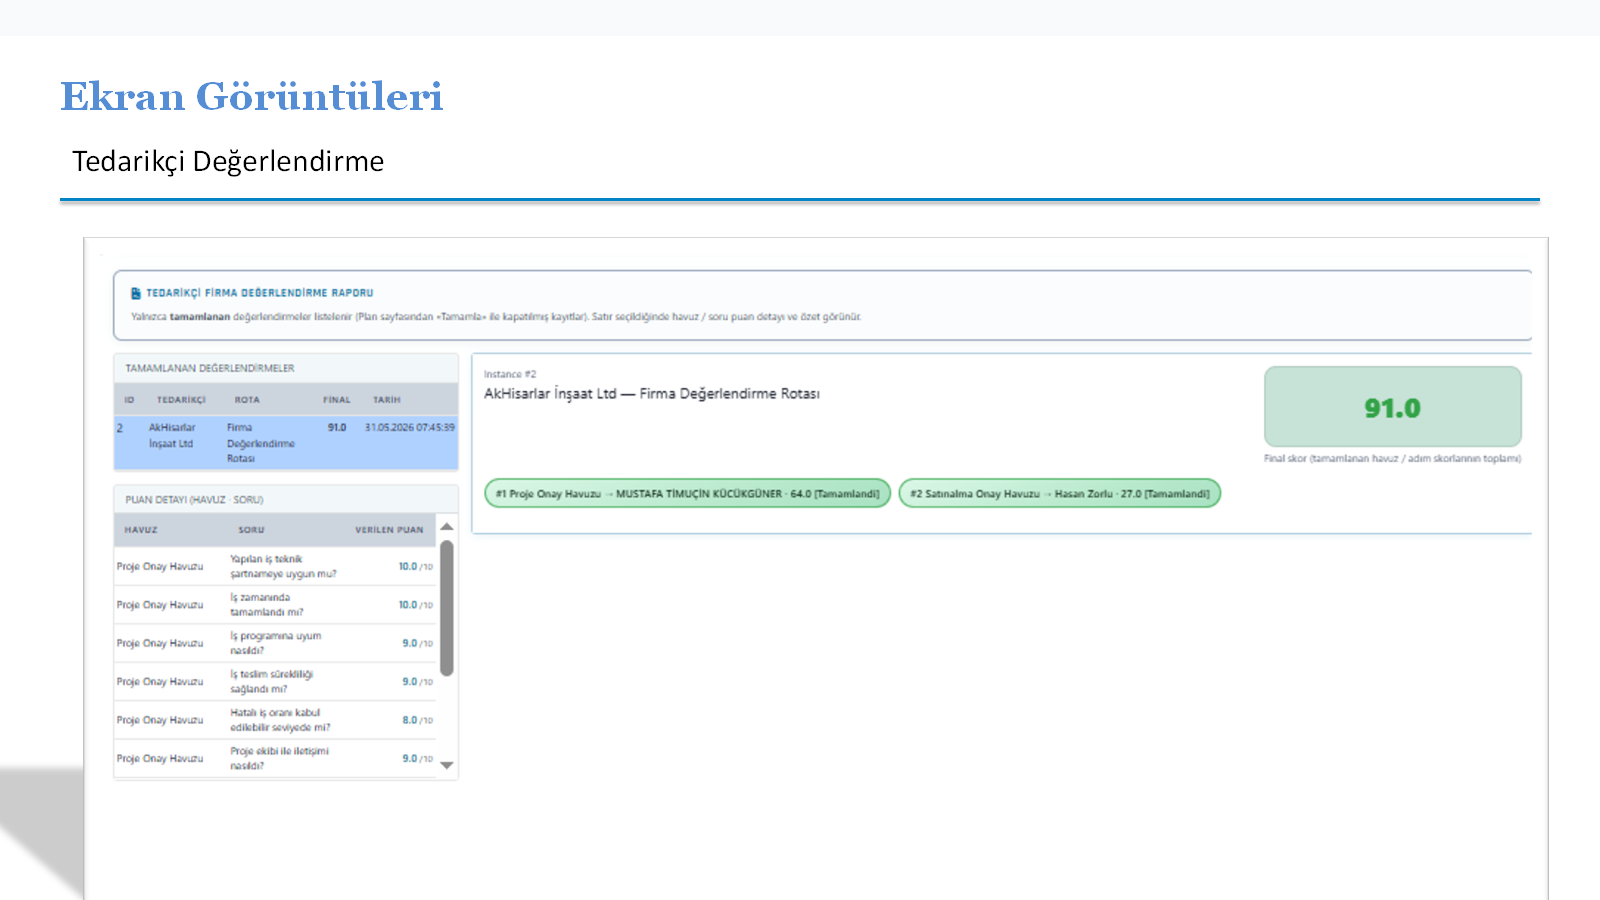Viewport: 1600px width, 900px height.
Task: Click the 'Tedarikçi Değerlendirme' slide subtitle
Action: point(228,161)
